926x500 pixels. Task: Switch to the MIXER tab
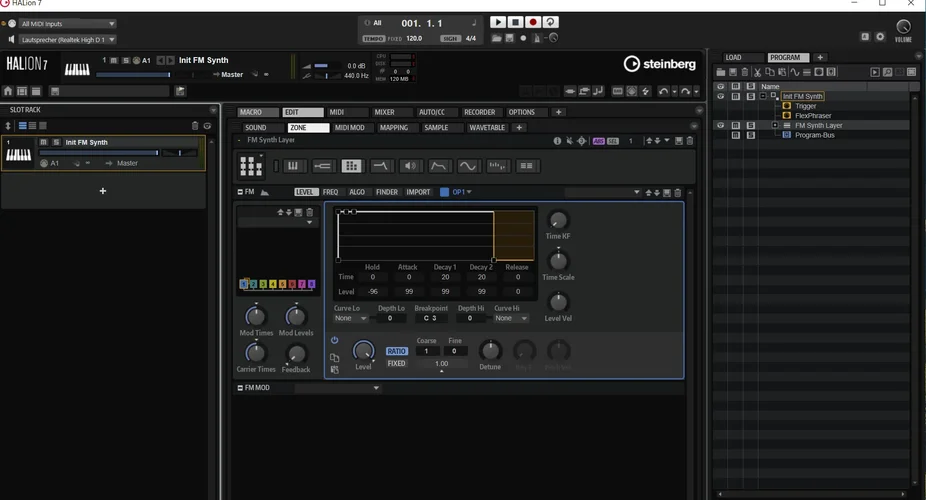384,112
